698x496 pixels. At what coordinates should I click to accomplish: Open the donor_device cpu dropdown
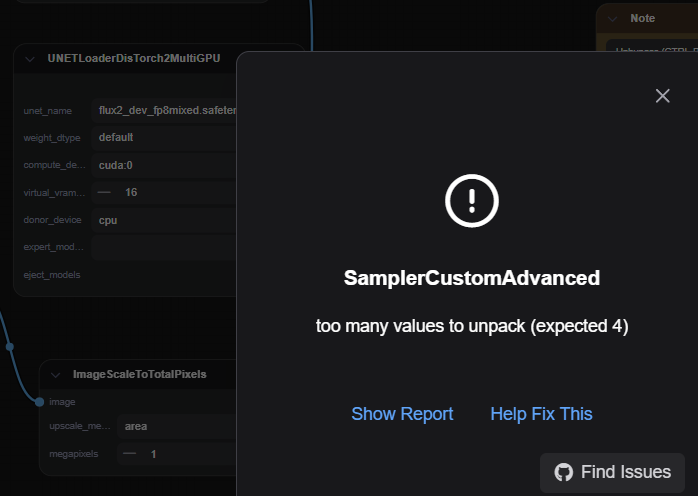point(164,220)
